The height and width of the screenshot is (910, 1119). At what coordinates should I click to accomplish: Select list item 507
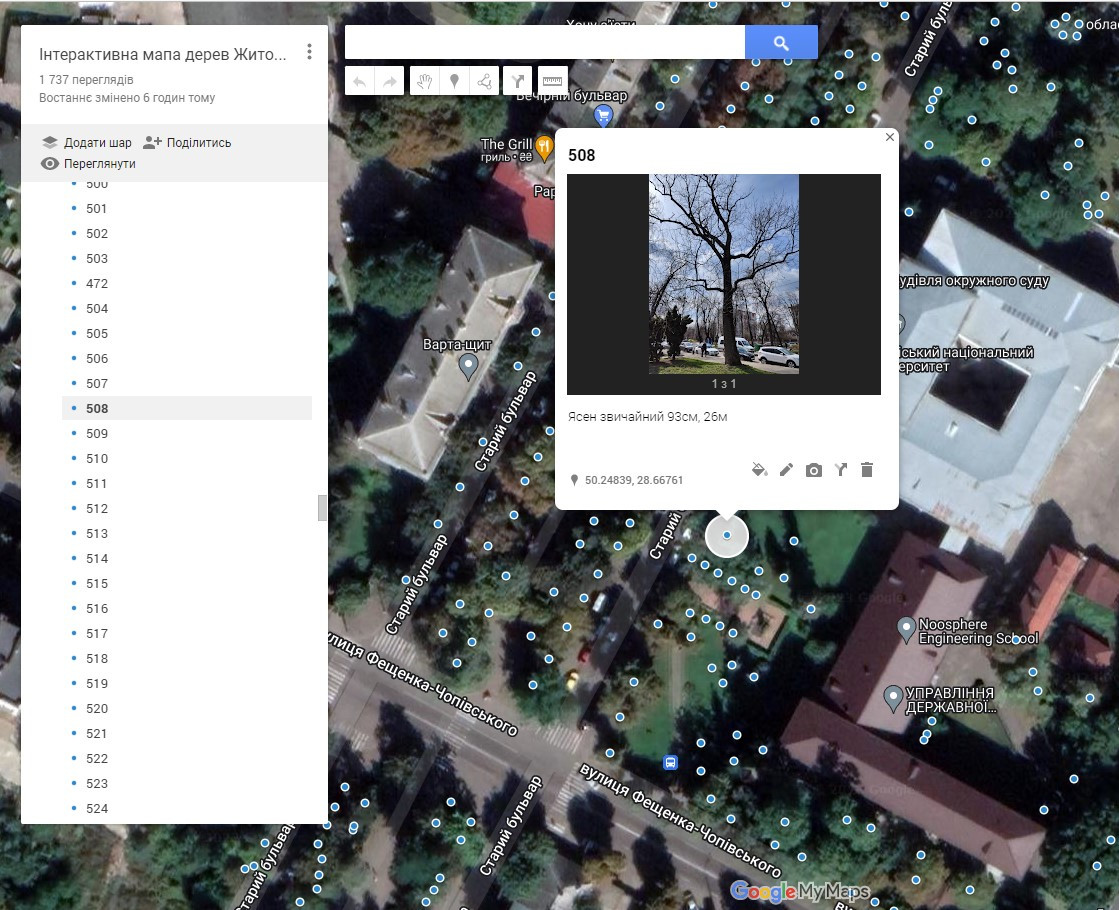tap(187, 383)
